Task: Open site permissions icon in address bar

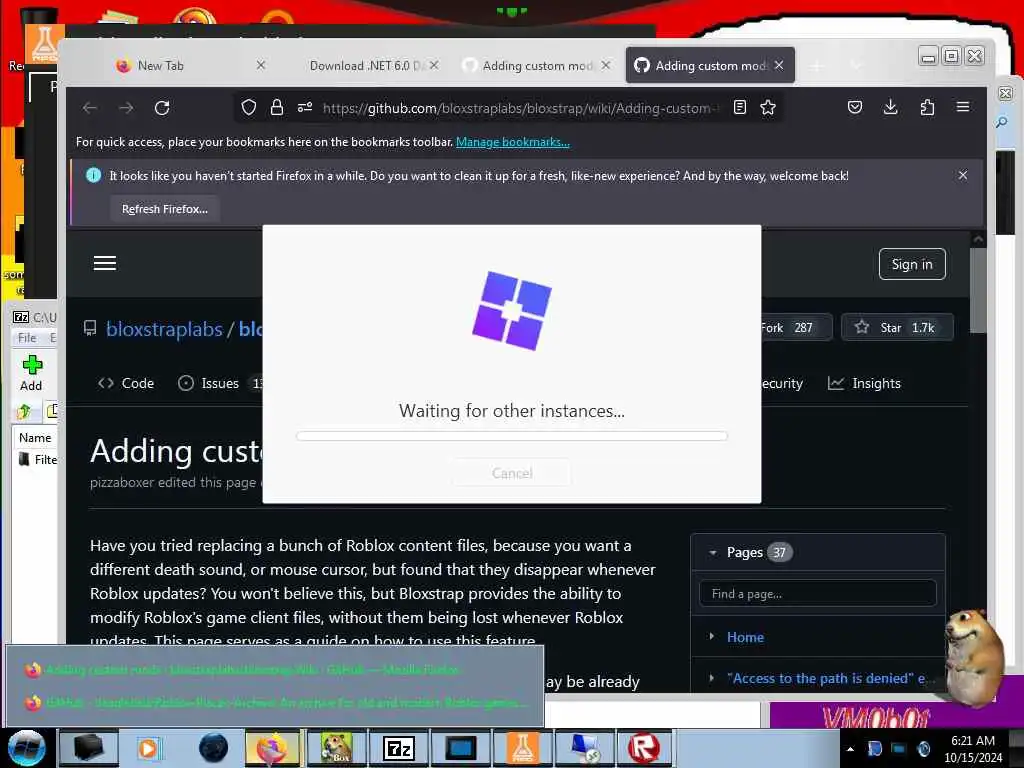Action: [x=305, y=107]
